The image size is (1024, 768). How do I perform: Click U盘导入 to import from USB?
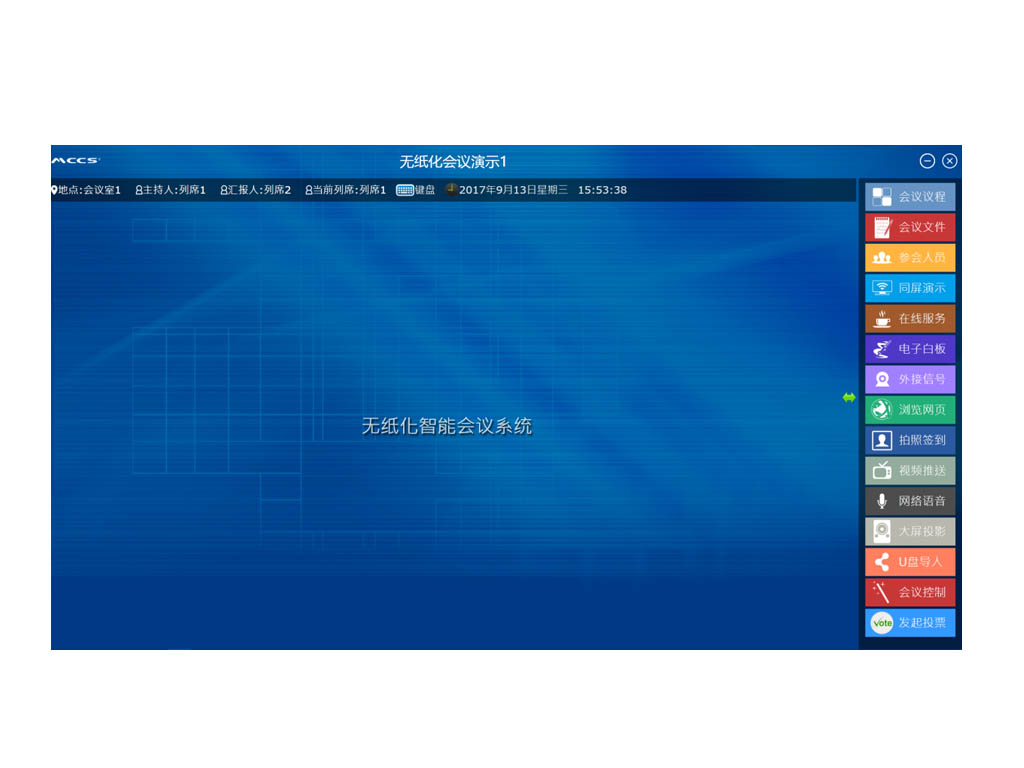point(910,562)
